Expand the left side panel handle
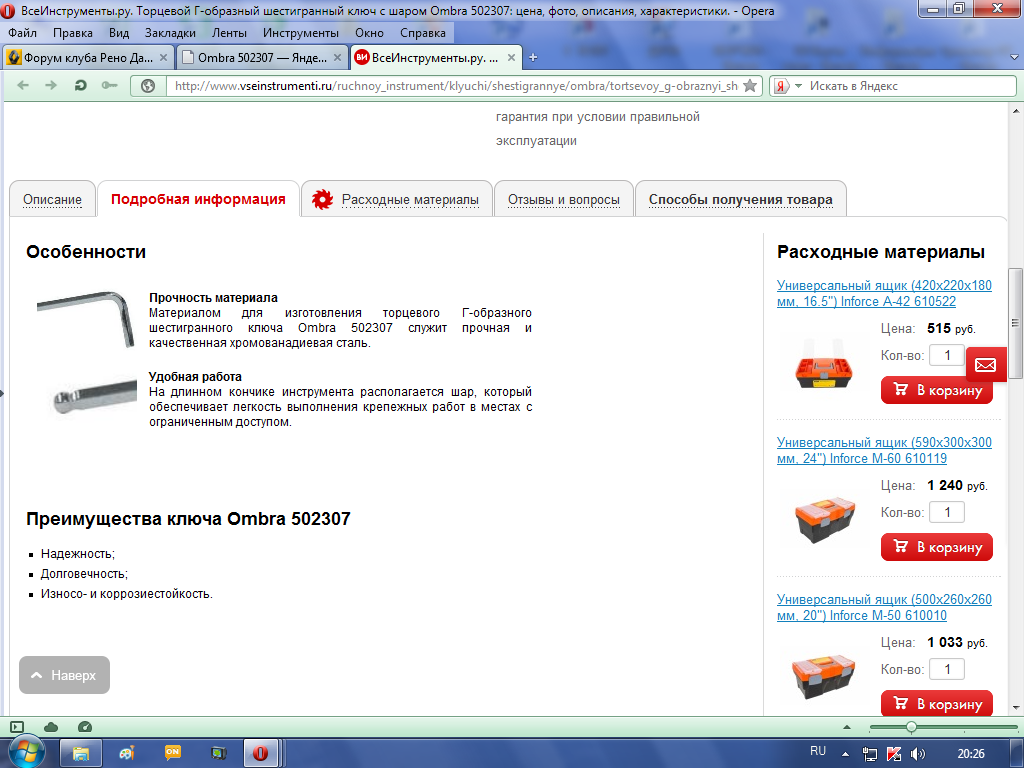The image size is (1024, 768). (2, 393)
